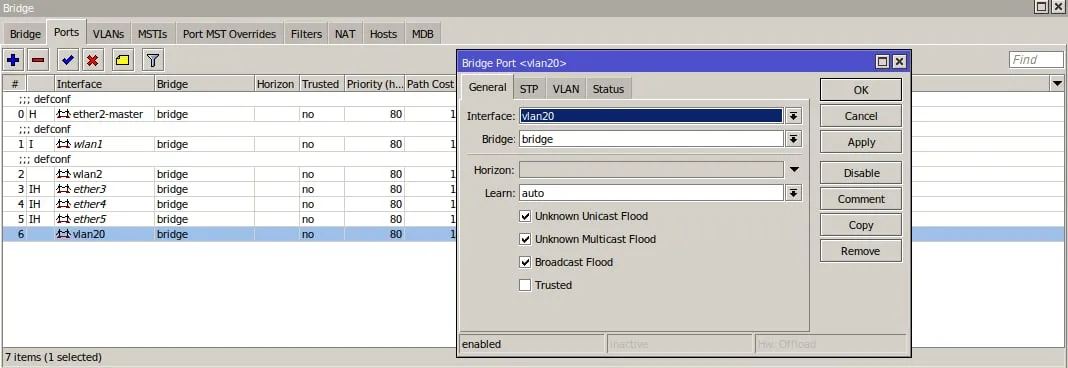Select the wlan2 row name
This screenshot has width=1068, height=368.
(88, 174)
